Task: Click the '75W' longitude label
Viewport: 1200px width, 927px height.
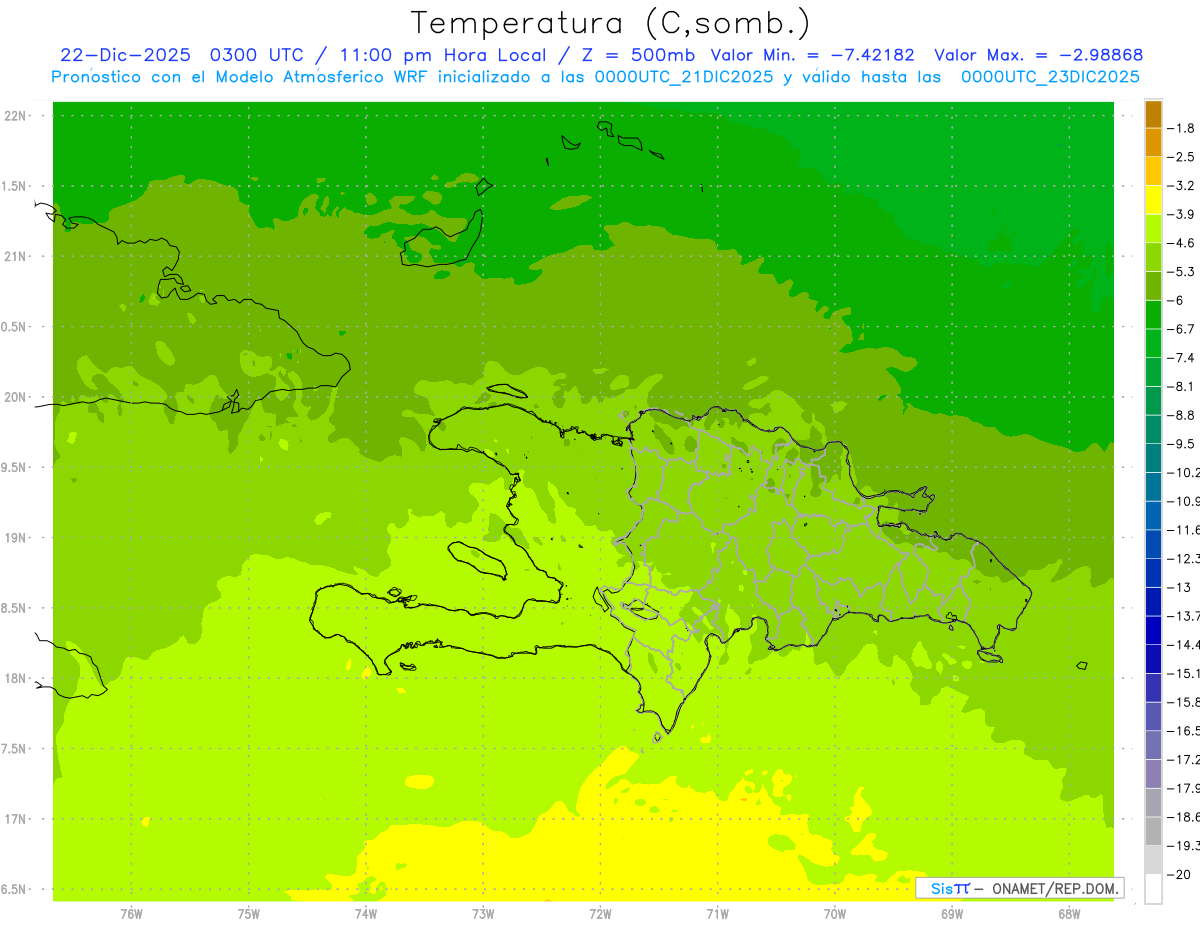Action: point(248,914)
